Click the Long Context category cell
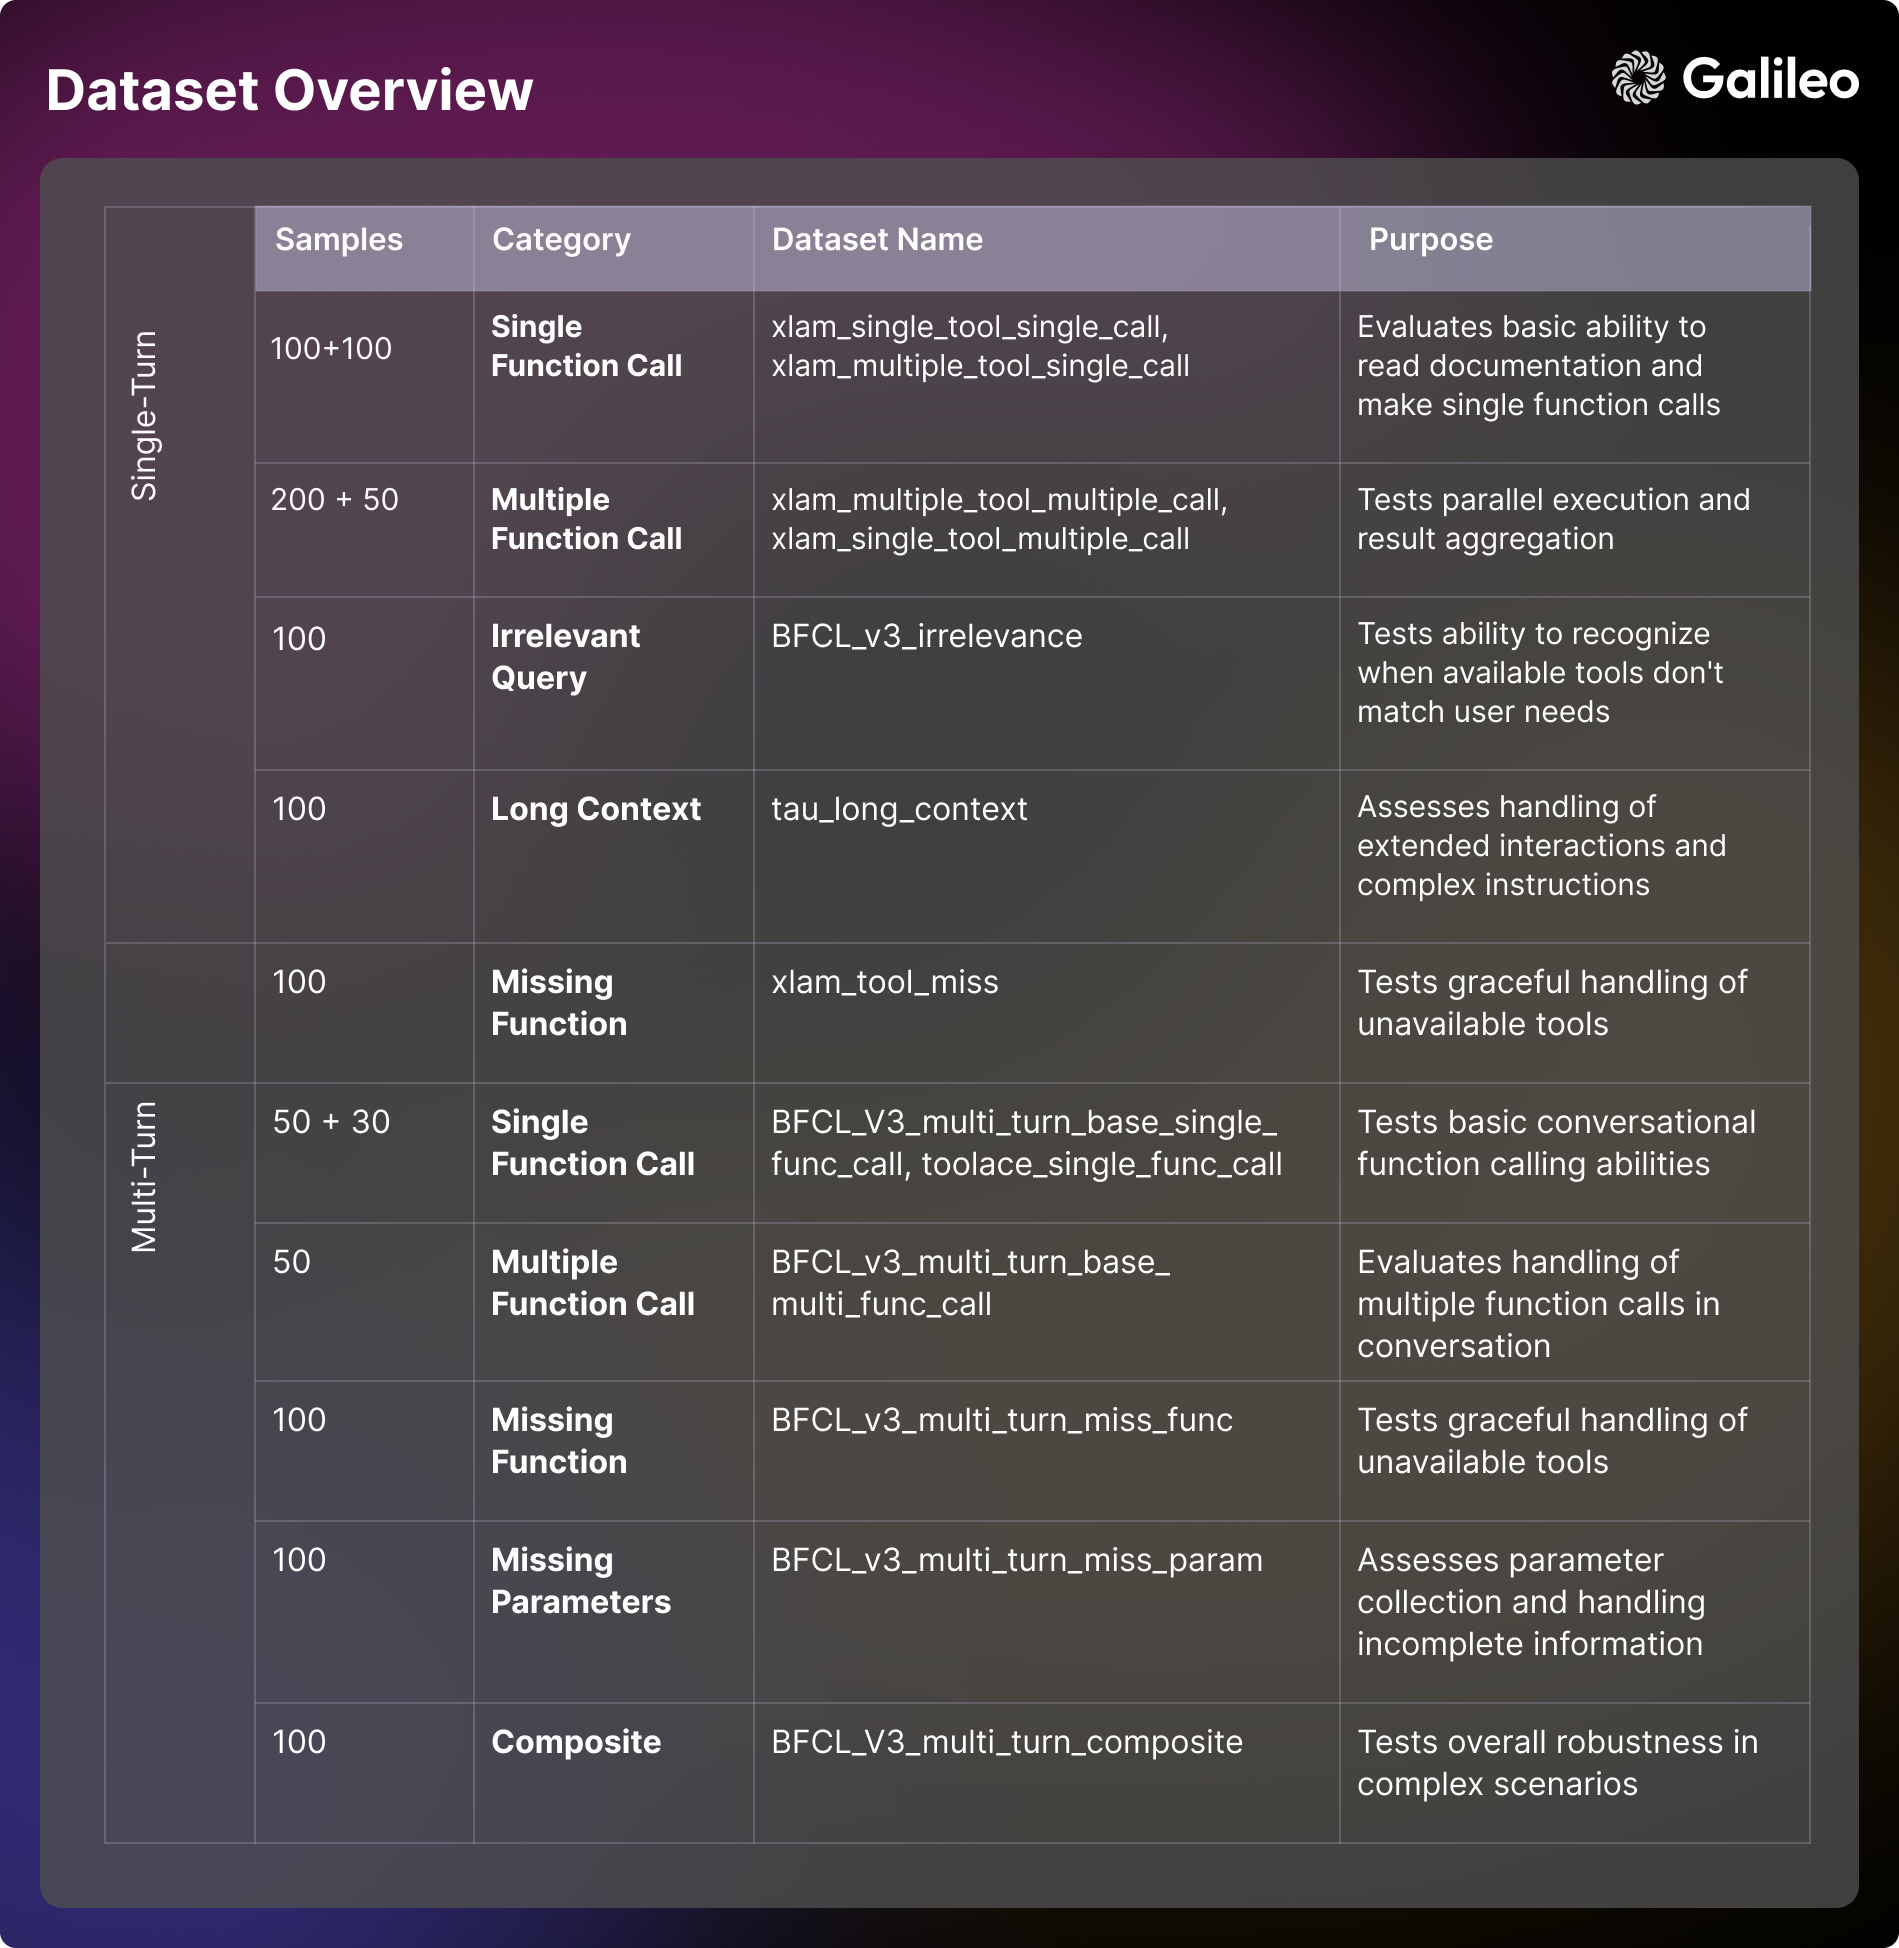This screenshot has width=1899, height=1948. click(595, 809)
